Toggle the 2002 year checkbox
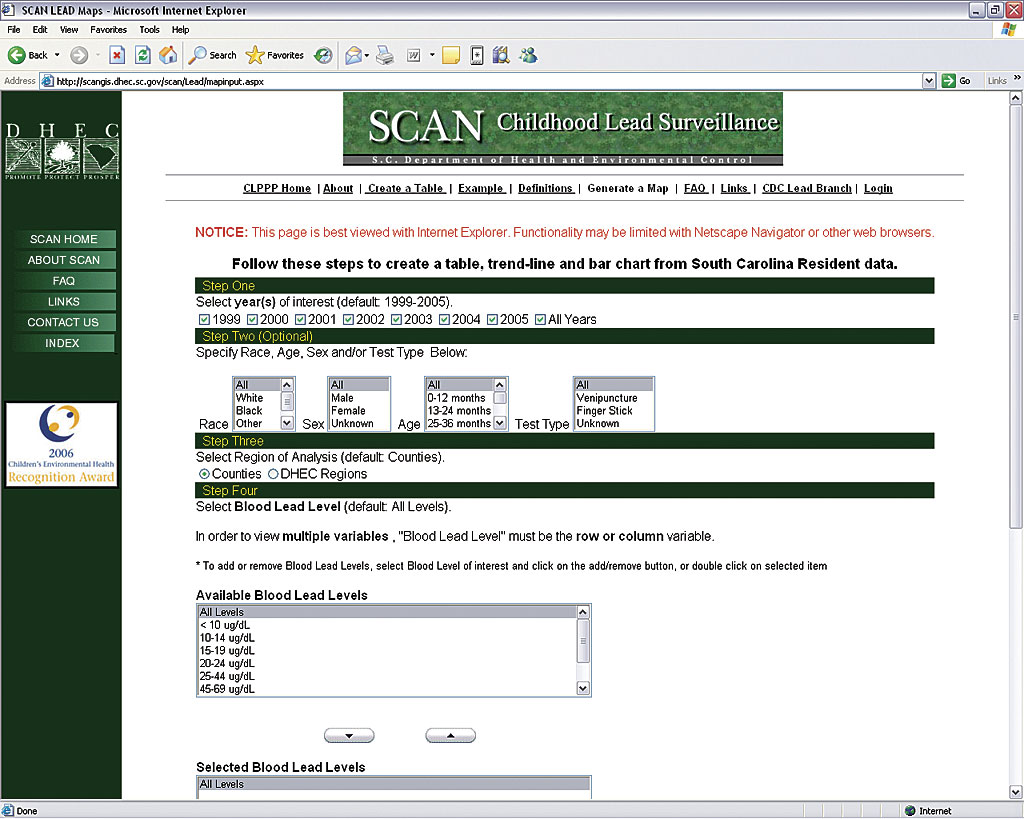 coord(348,319)
